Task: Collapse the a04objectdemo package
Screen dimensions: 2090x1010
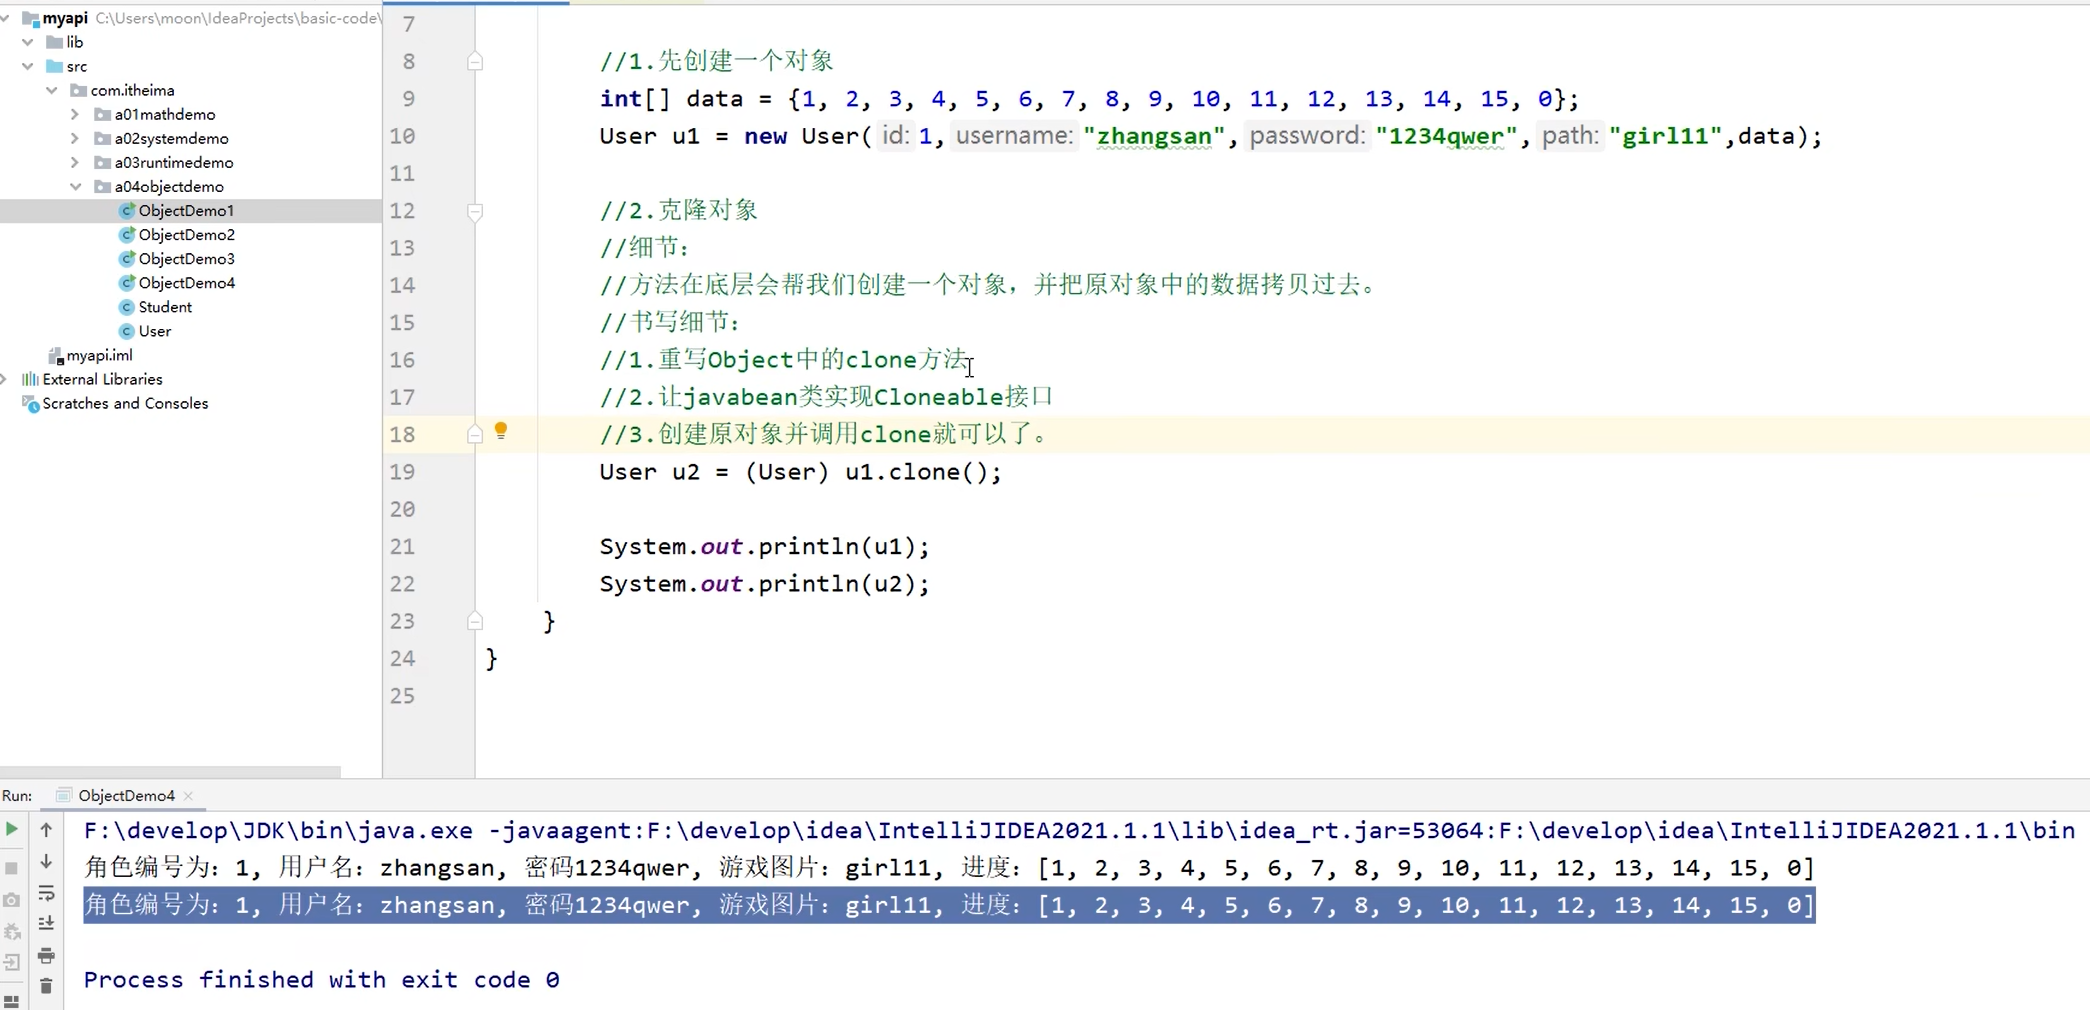Action: point(75,186)
